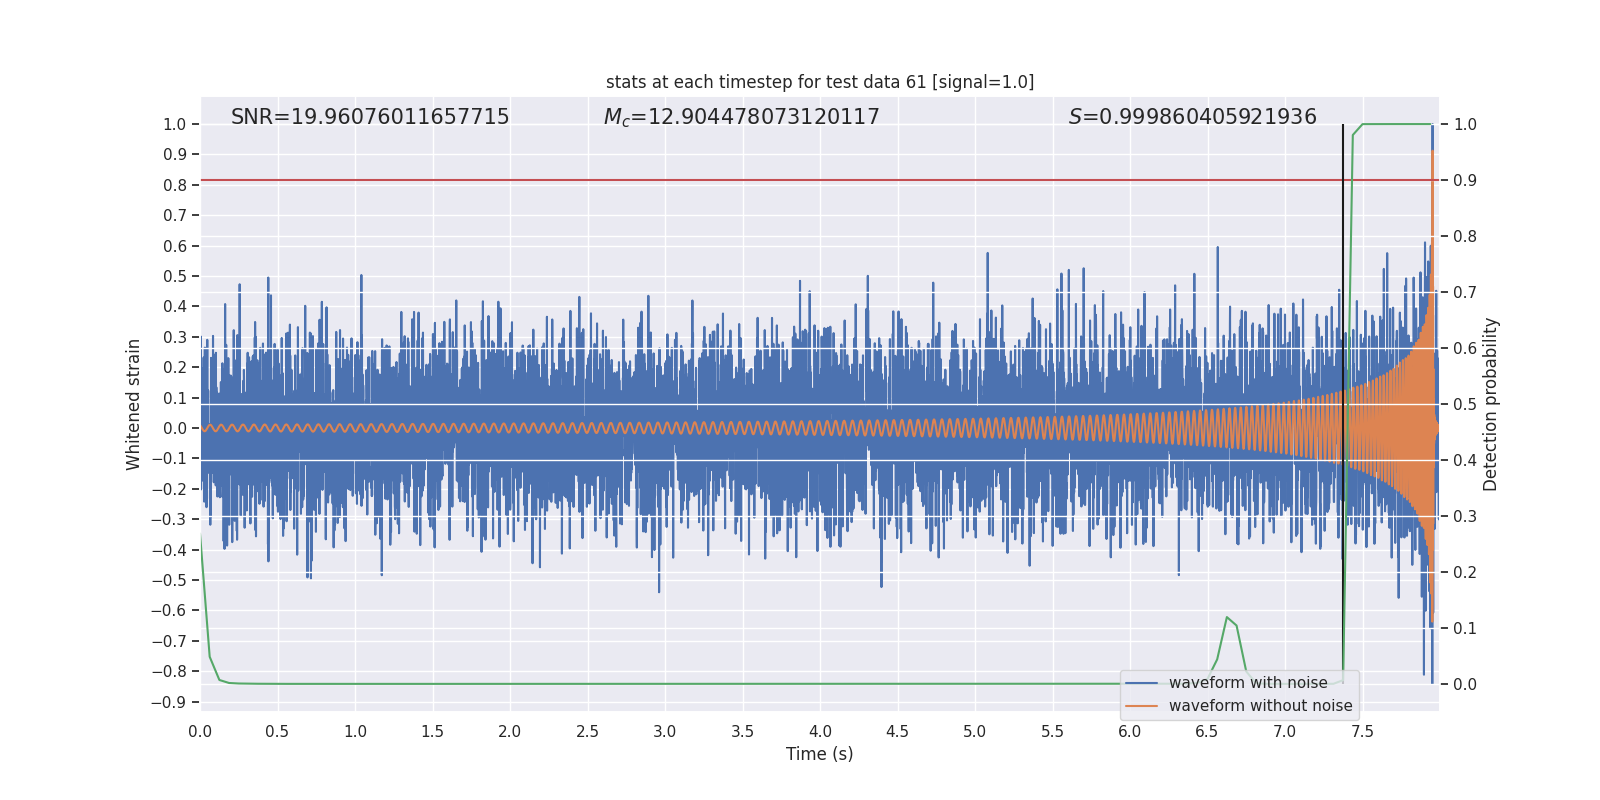This screenshot has height=800, width=1600.
Task: Click the 0.0 tick on time axis
Action: pyautogui.click(x=200, y=732)
